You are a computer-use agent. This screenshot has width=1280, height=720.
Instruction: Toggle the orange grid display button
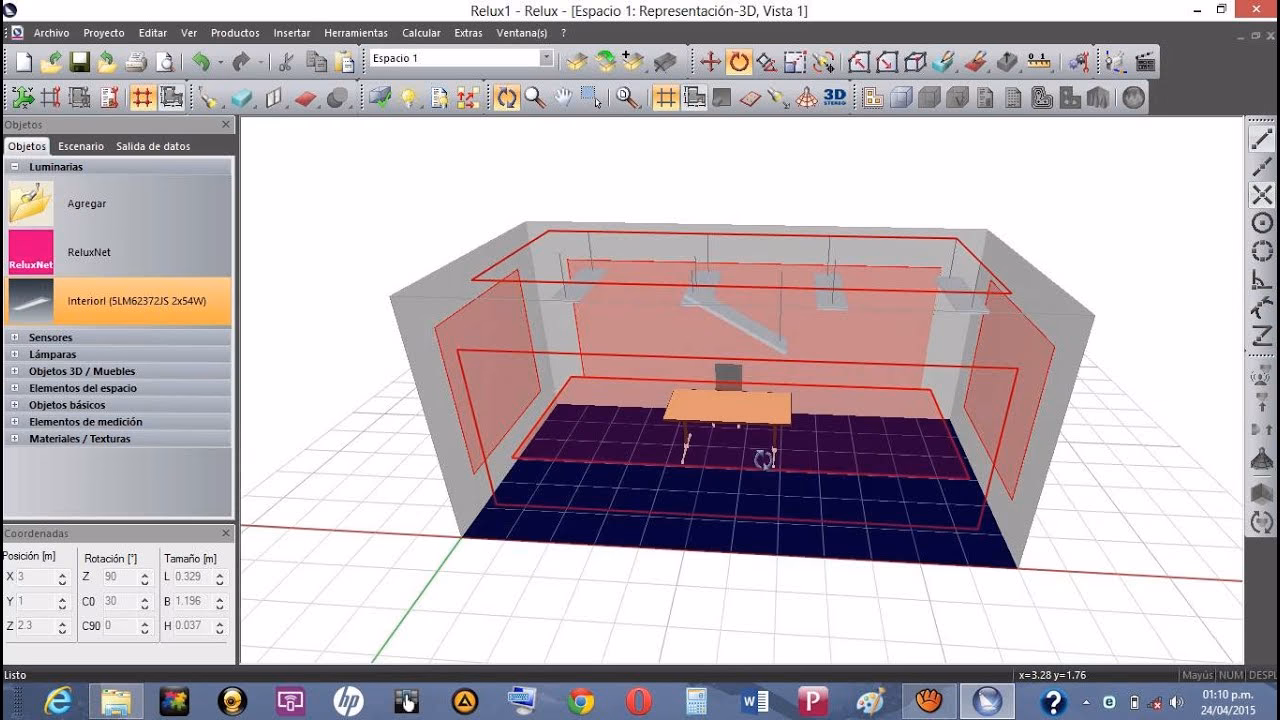tap(665, 97)
